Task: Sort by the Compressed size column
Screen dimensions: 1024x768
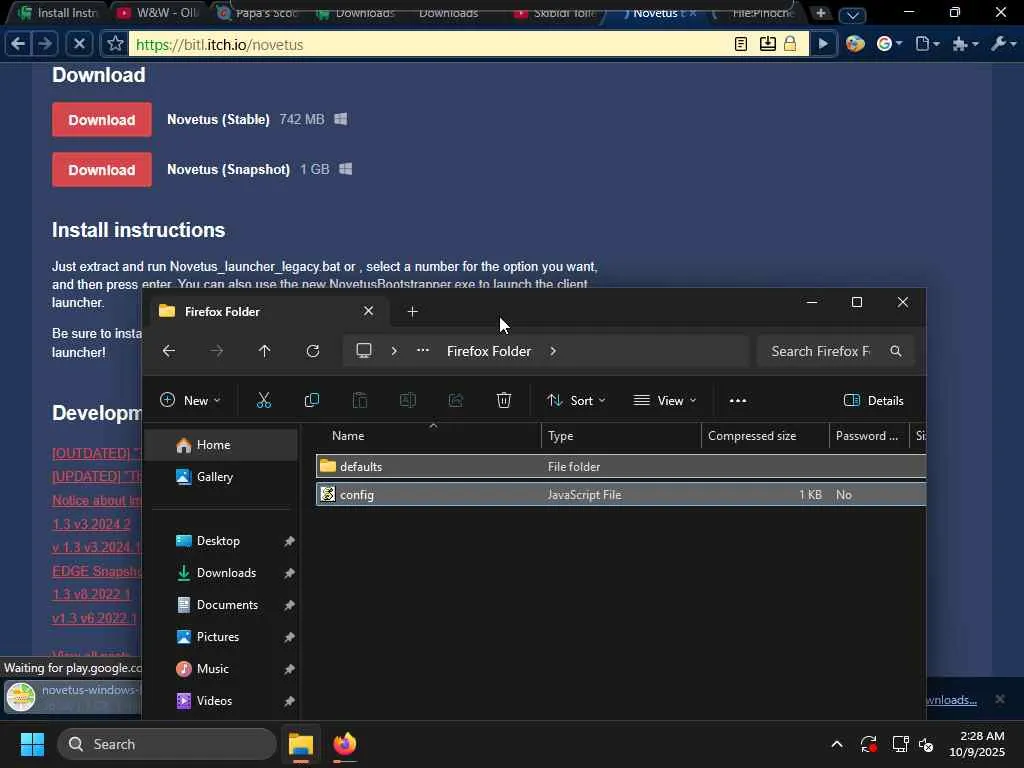Action: [765, 436]
